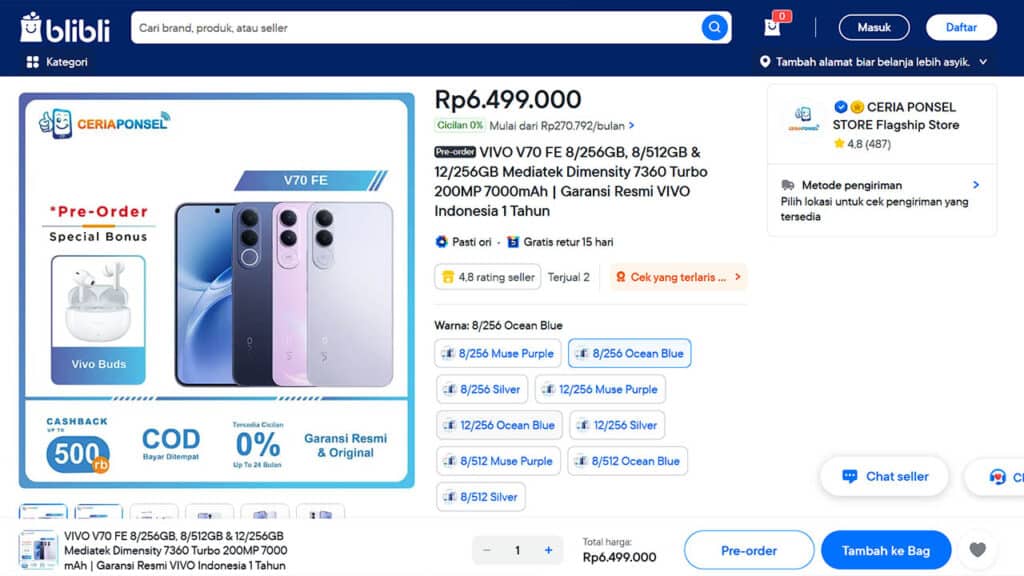This screenshot has height=576, width=1024.
Task: Click the magnifier icon to search
Action: tap(714, 27)
